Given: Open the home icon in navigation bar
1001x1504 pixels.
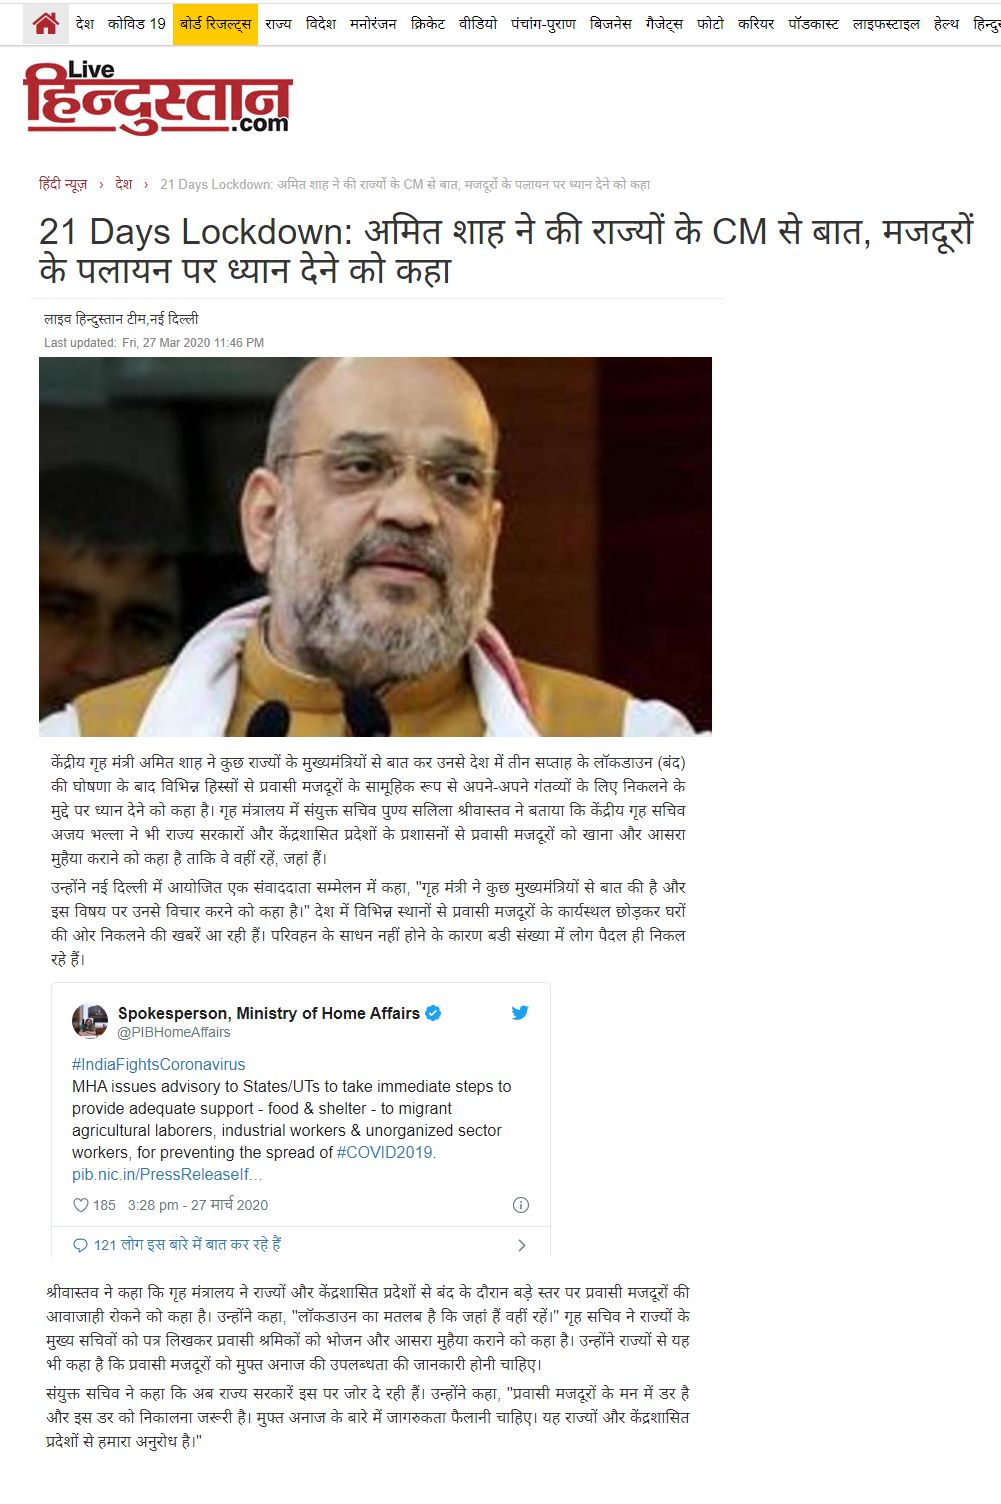Looking at the screenshot, I should click(x=45, y=23).
